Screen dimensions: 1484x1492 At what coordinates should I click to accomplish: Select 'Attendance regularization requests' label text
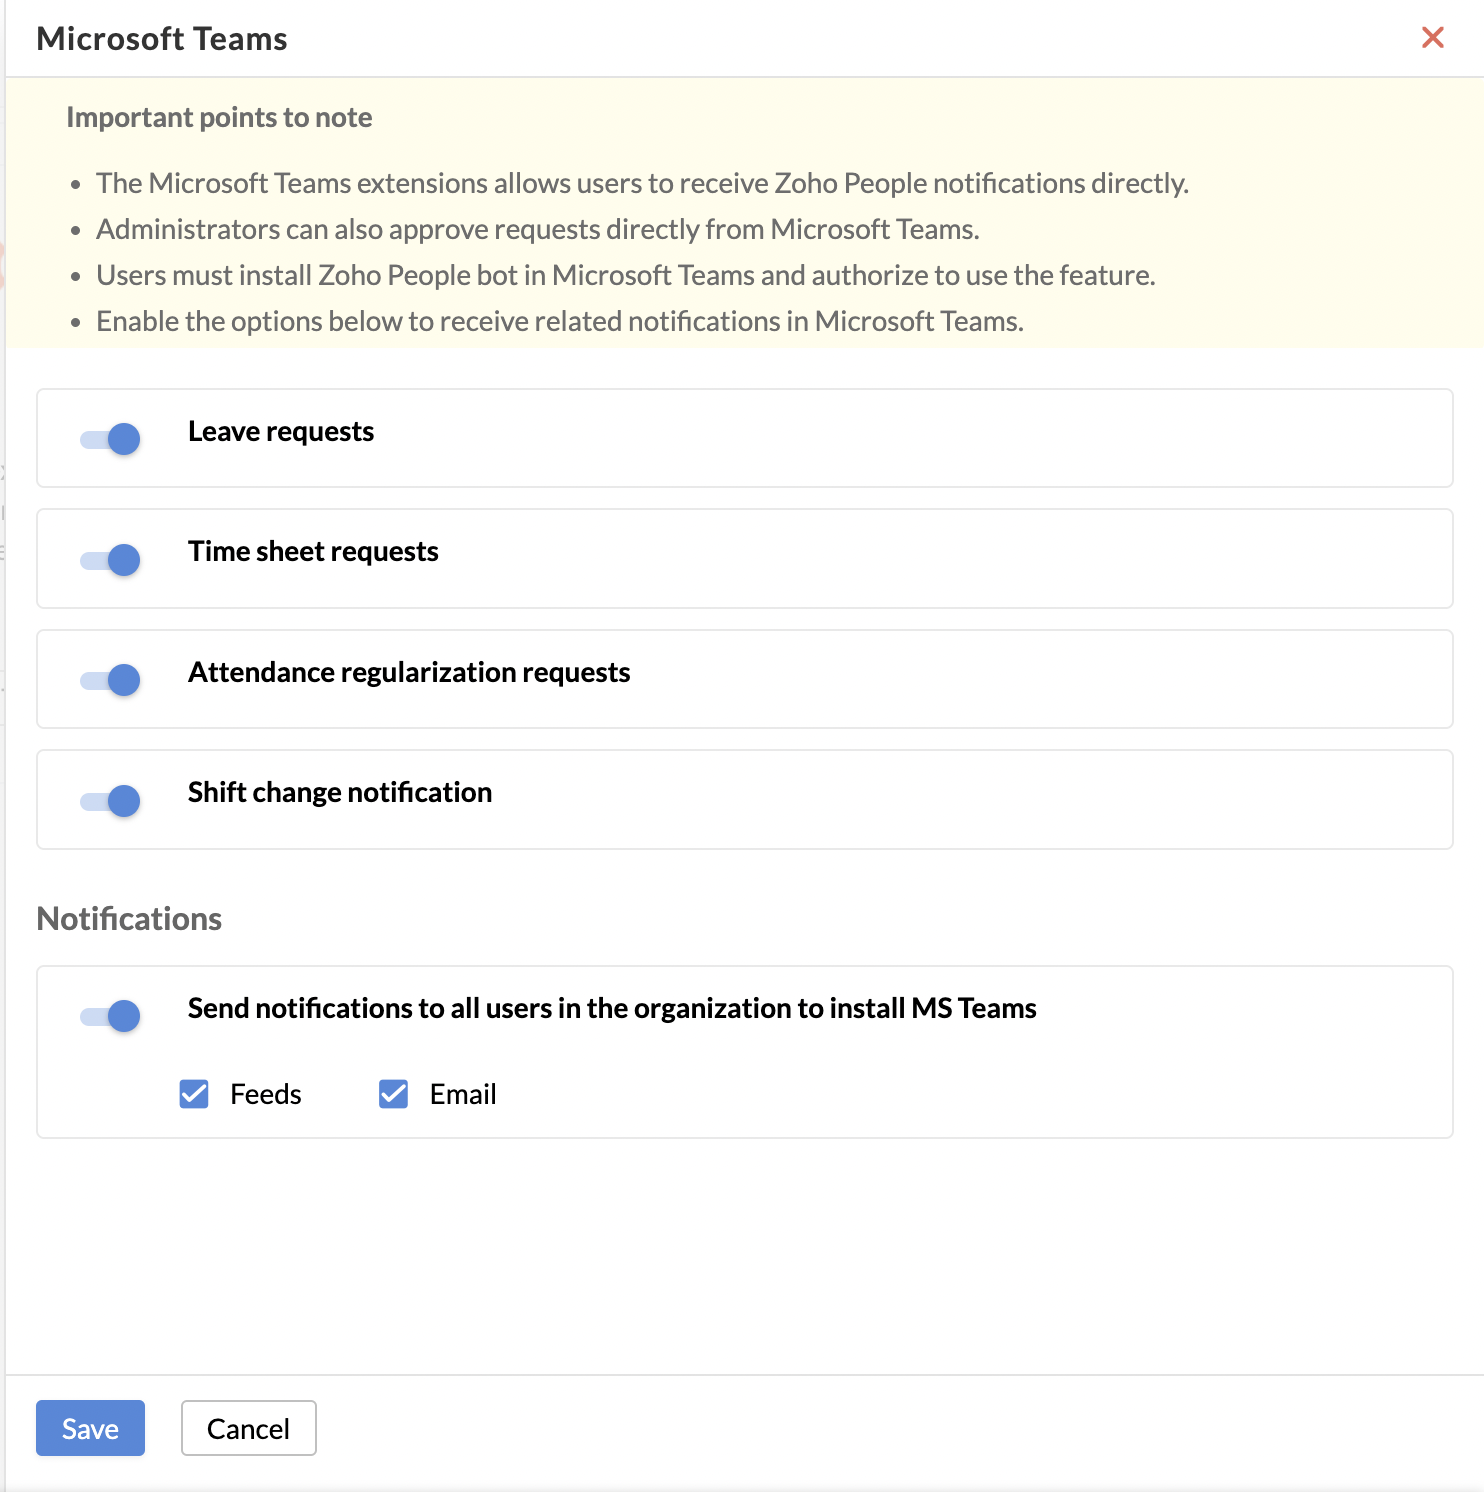(409, 673)
